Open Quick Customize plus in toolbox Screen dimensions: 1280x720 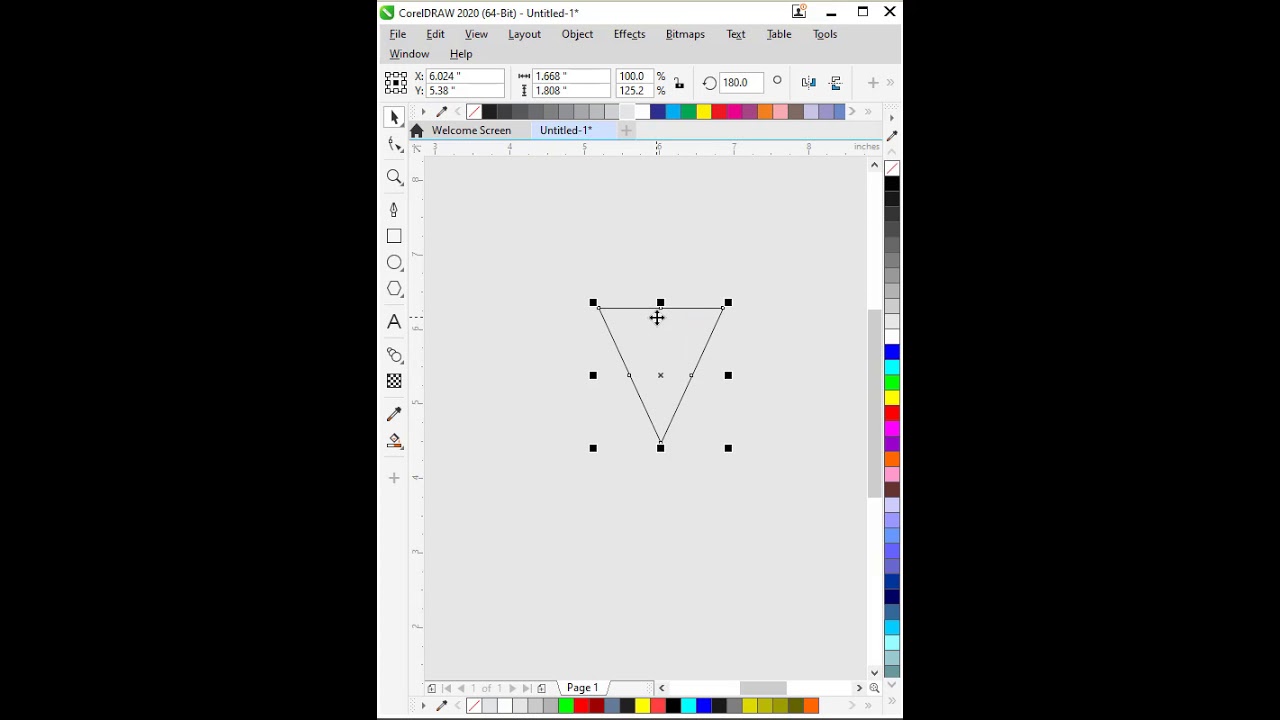[394, 478]
